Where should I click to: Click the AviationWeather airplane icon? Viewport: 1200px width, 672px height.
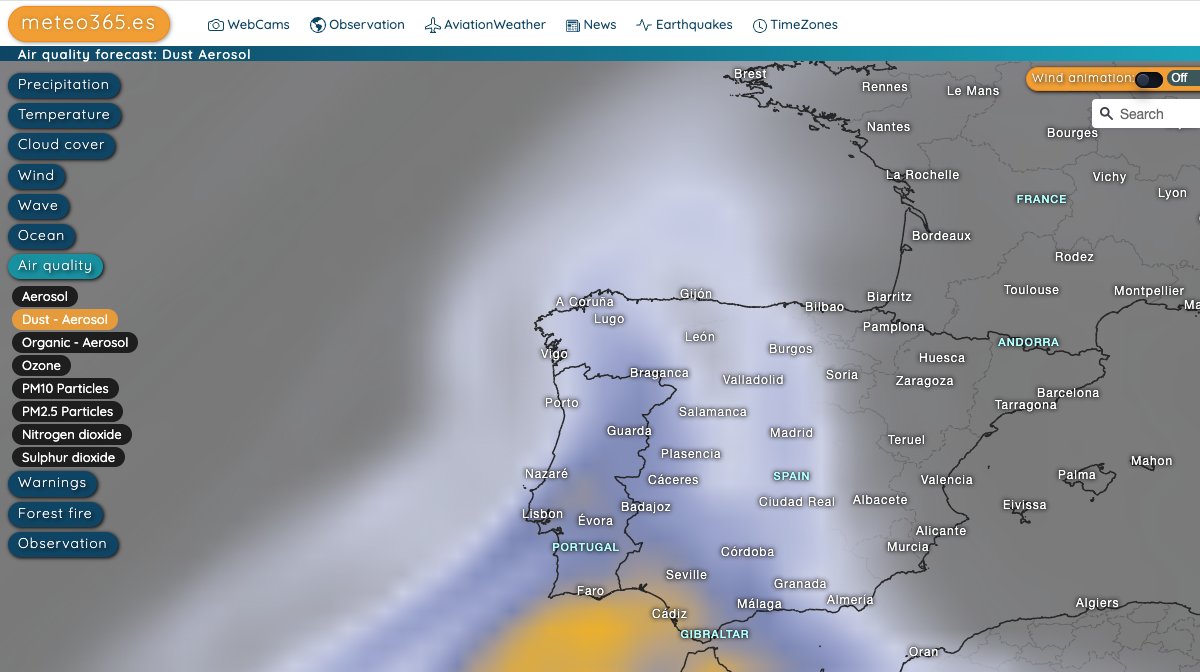coord(432,25)
